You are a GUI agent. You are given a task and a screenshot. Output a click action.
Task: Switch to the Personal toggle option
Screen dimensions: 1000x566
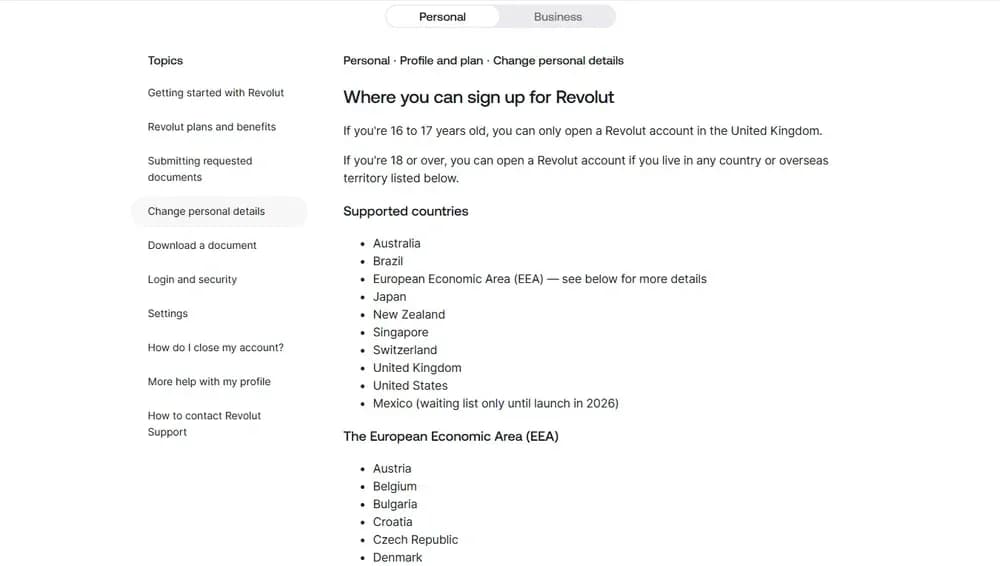coord(442,17)
